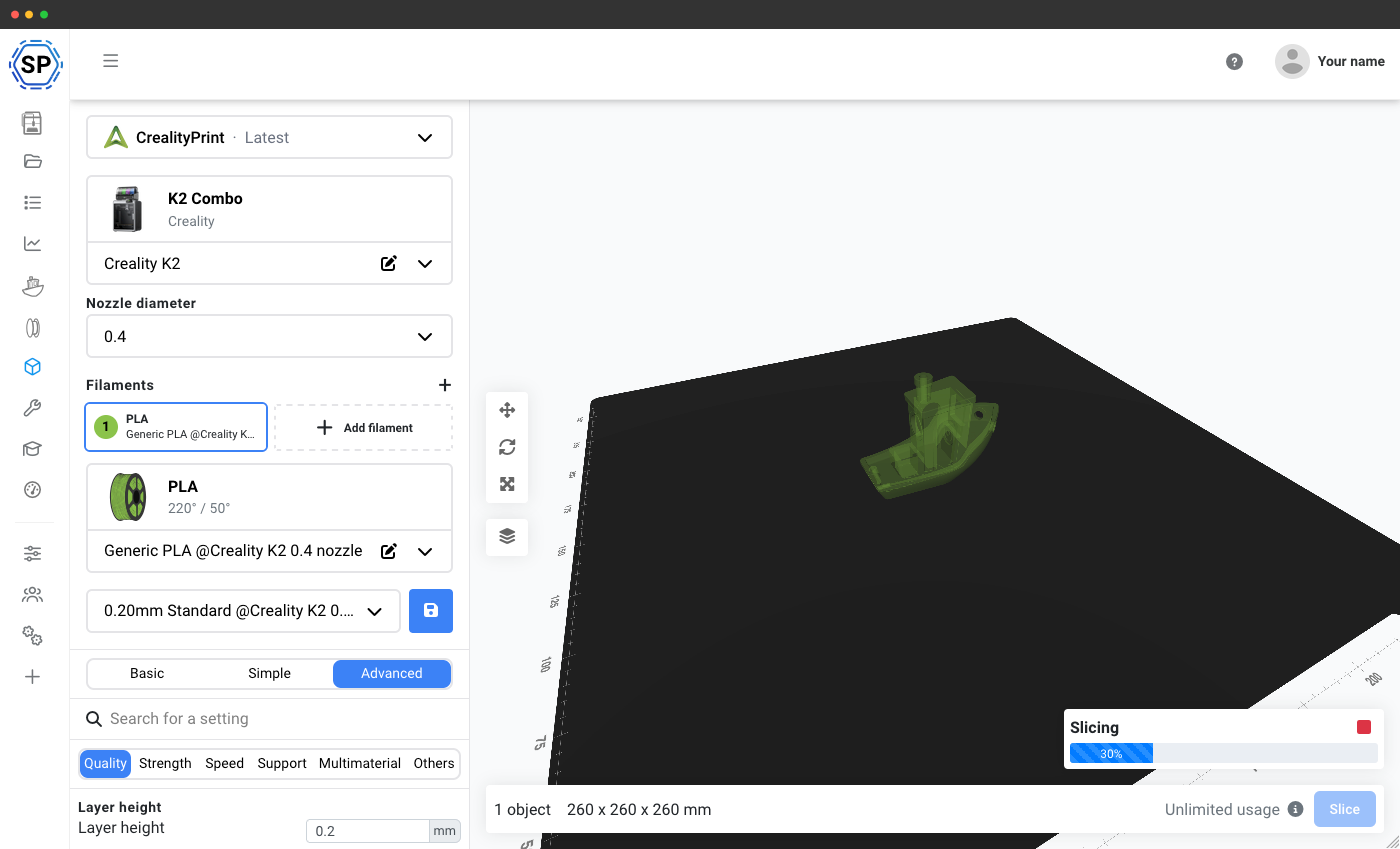Expand the Creality K2 printer profile dropdown
Viewport: 1400px width, 849px height.
pyautogui.click(x=425, y=264)
